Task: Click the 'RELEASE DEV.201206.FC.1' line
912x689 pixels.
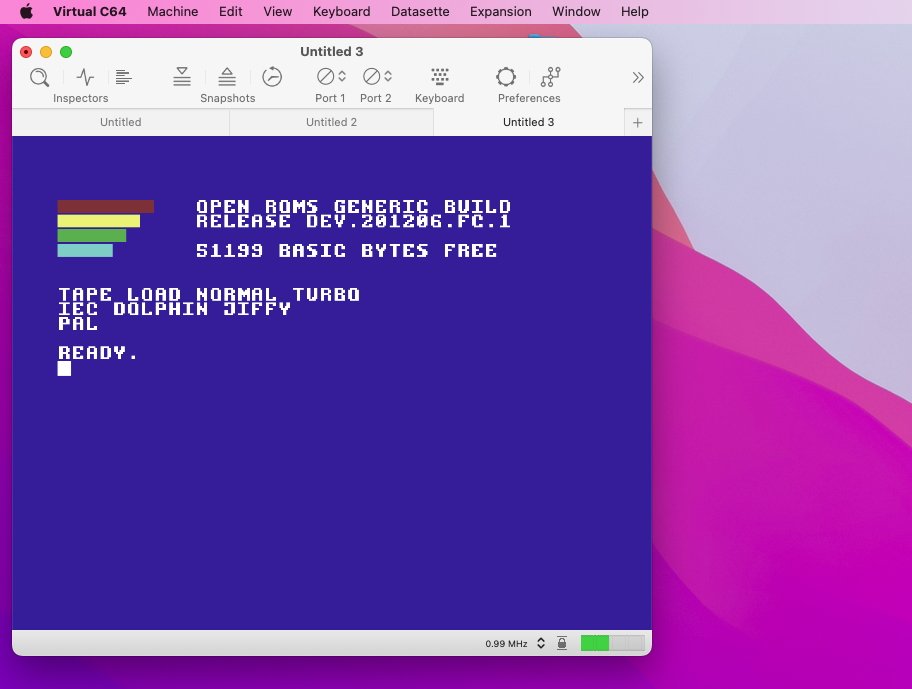Action: click(x=354, y=221)
